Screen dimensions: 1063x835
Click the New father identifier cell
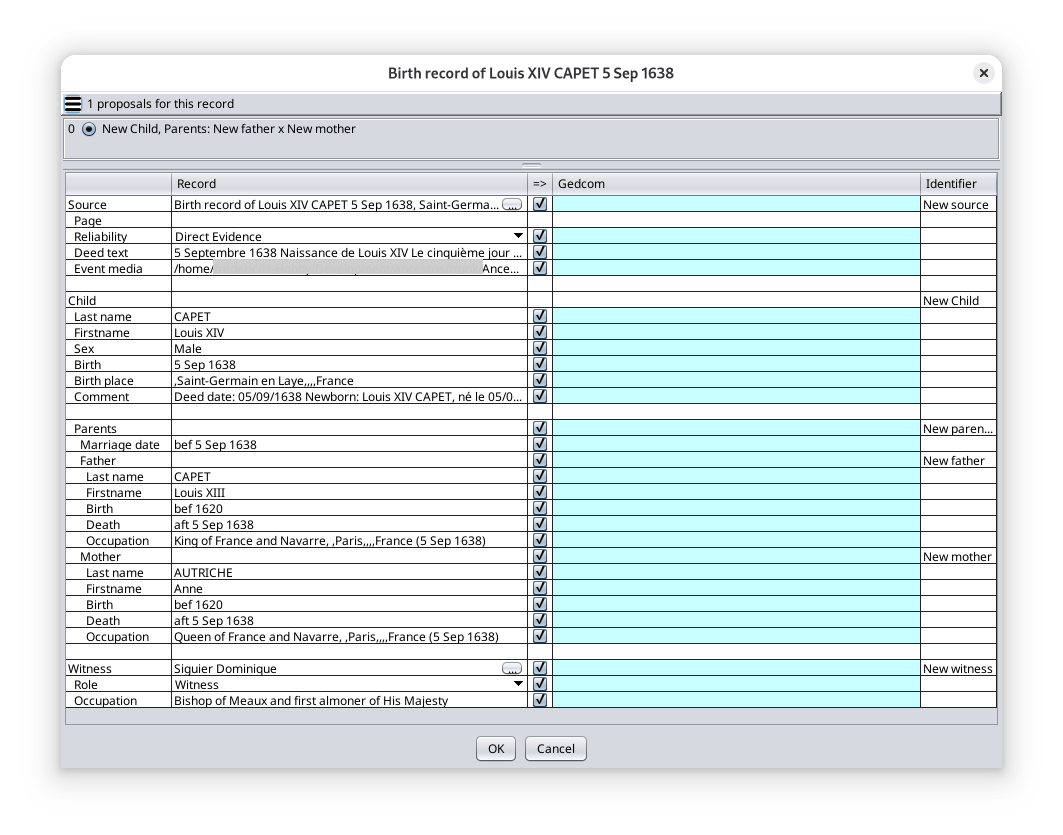(959, 461)
